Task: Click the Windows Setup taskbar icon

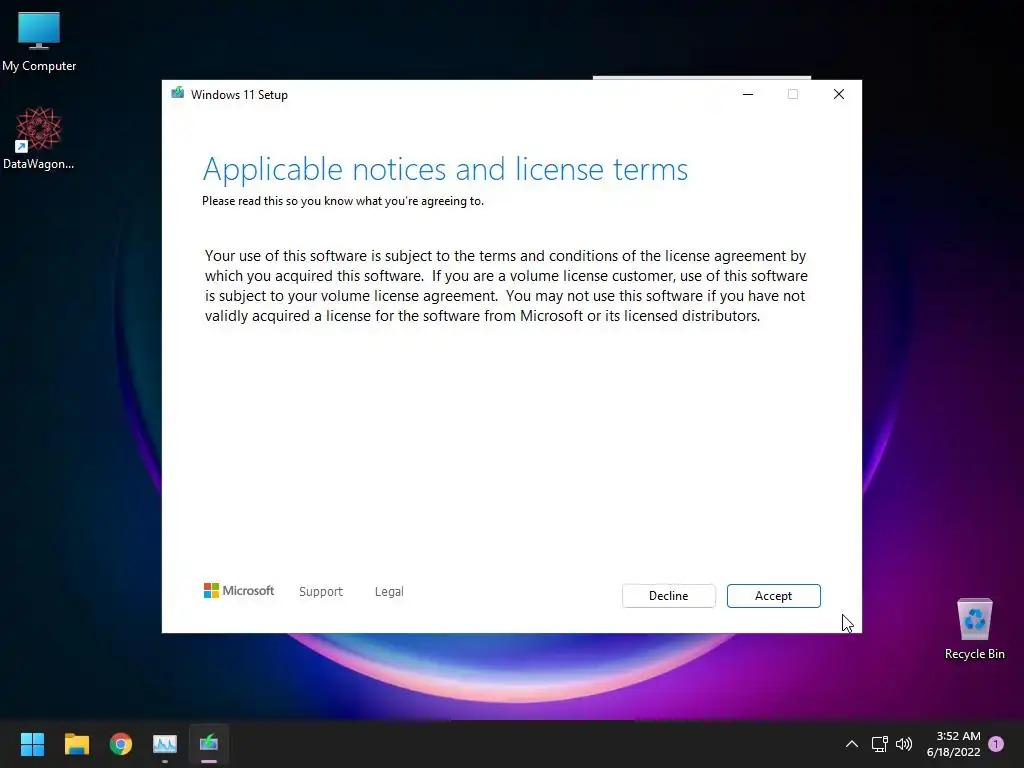Action: pyautogui.click(x=209, y=744)
